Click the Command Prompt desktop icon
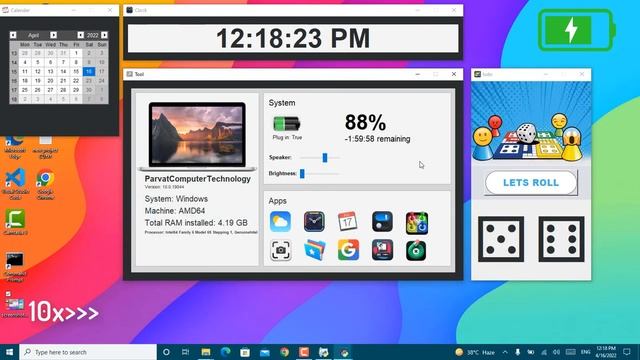Viewport: 640px width, 360px height. pos(15,266)
